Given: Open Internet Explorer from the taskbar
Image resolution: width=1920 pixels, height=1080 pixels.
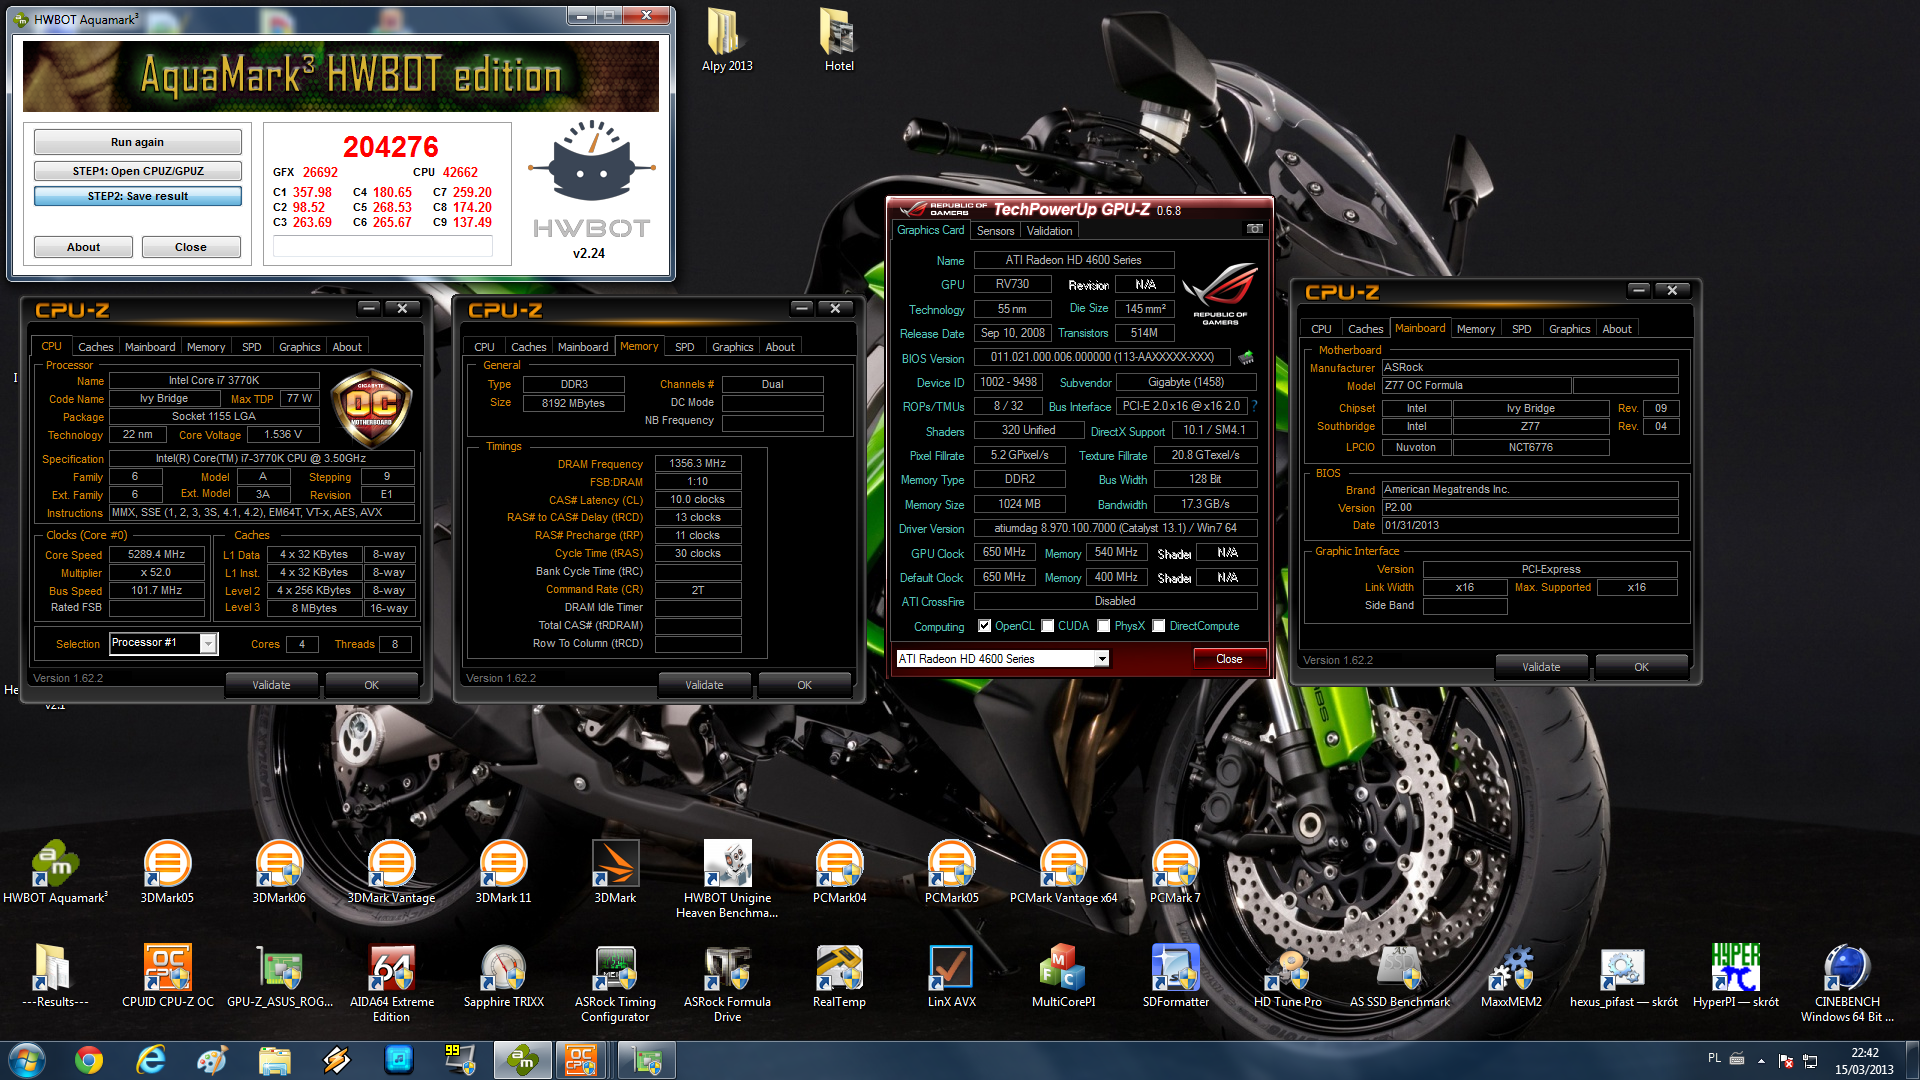Looking at the screenshot, I should [151, 1060].
